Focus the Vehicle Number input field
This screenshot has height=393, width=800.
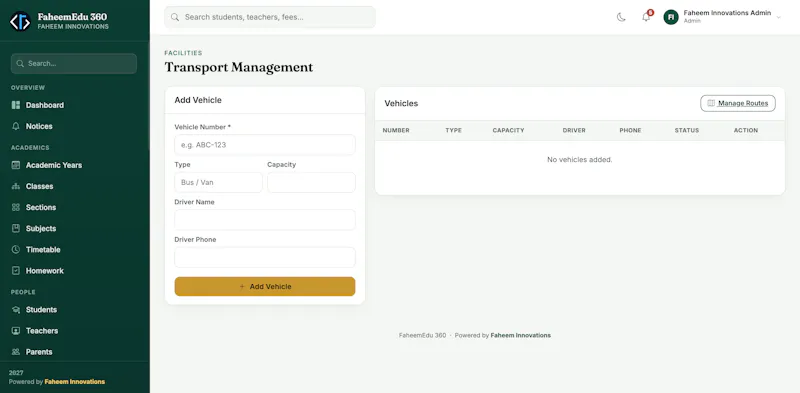coord(265,145)
